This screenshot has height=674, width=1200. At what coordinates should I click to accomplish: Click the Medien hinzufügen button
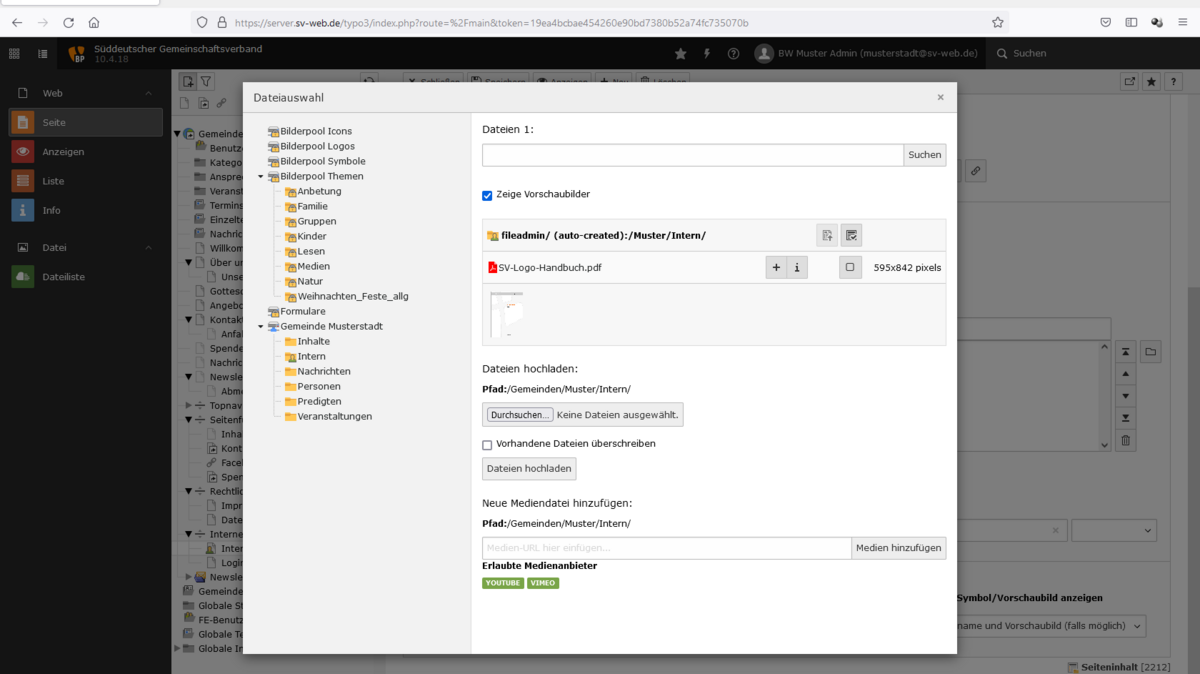(x=898, y=548)
